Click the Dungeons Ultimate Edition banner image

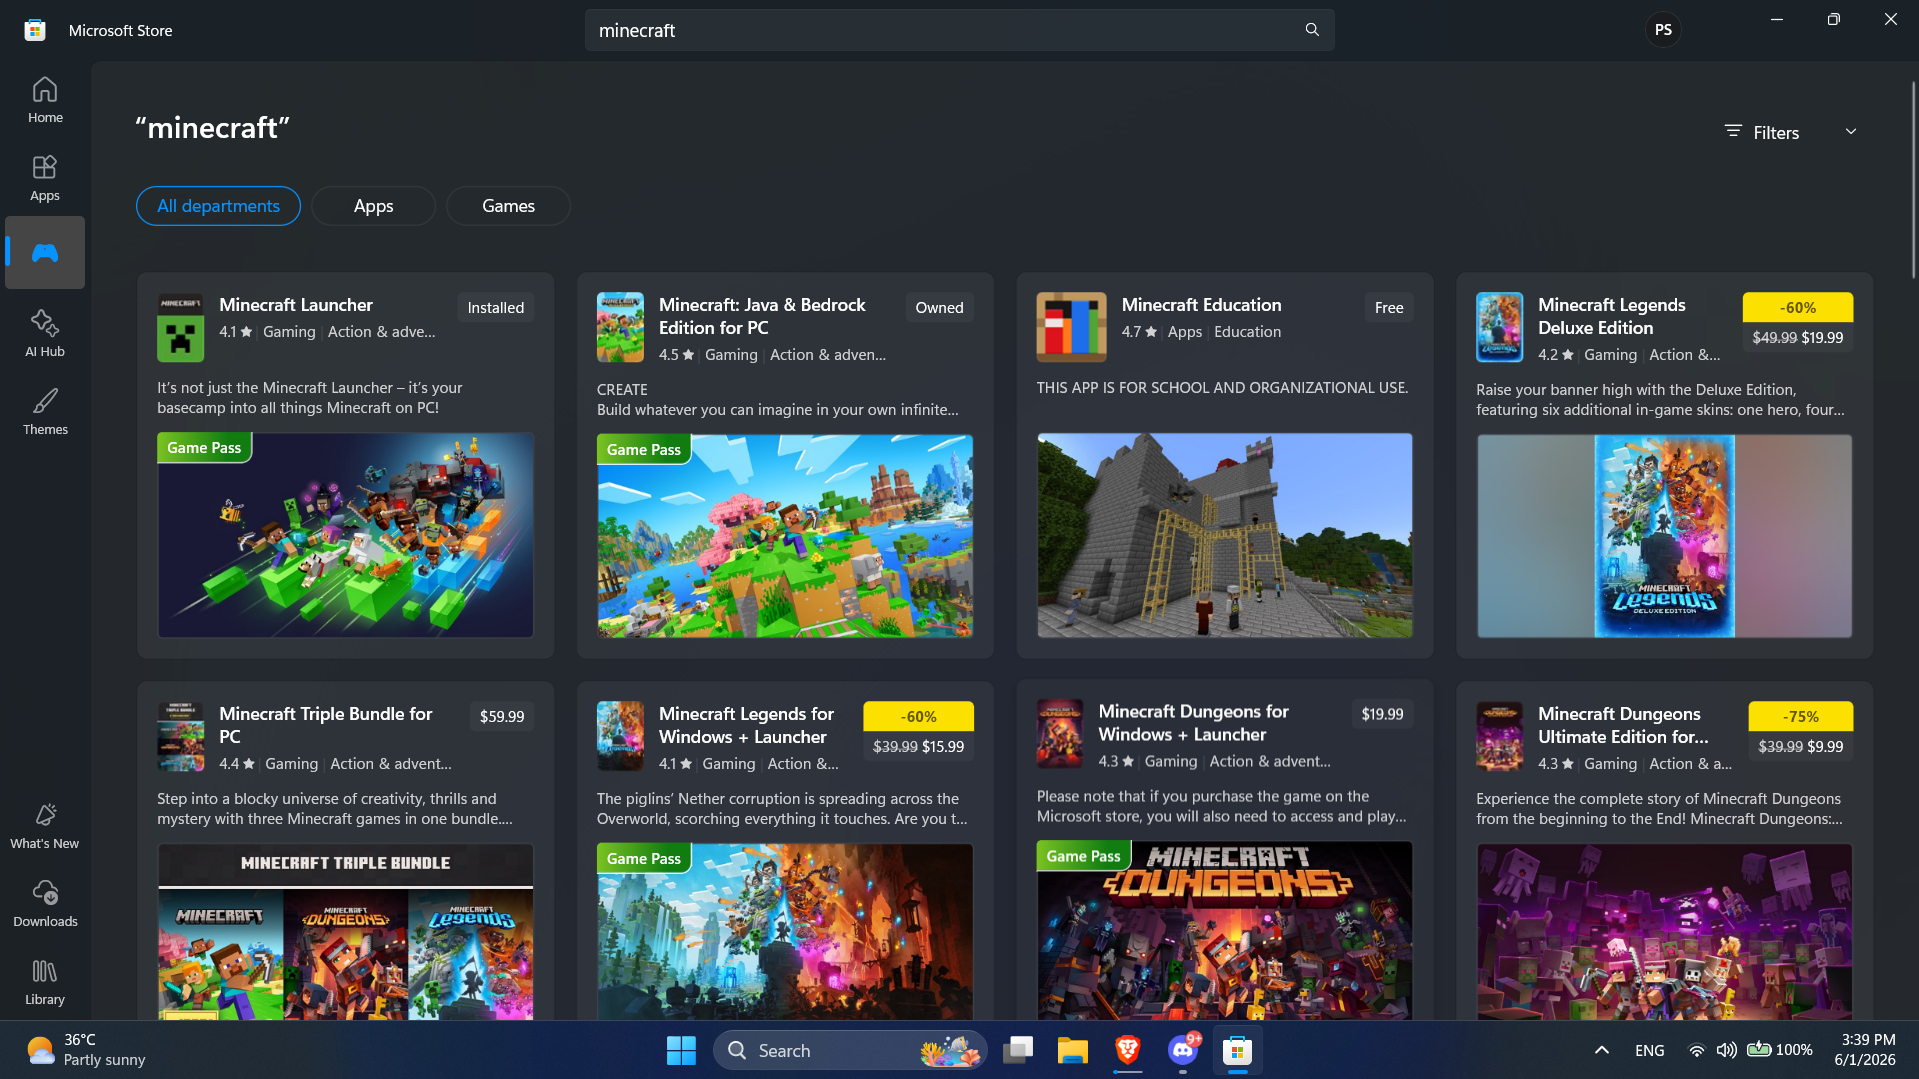(x=1664, y=932)
